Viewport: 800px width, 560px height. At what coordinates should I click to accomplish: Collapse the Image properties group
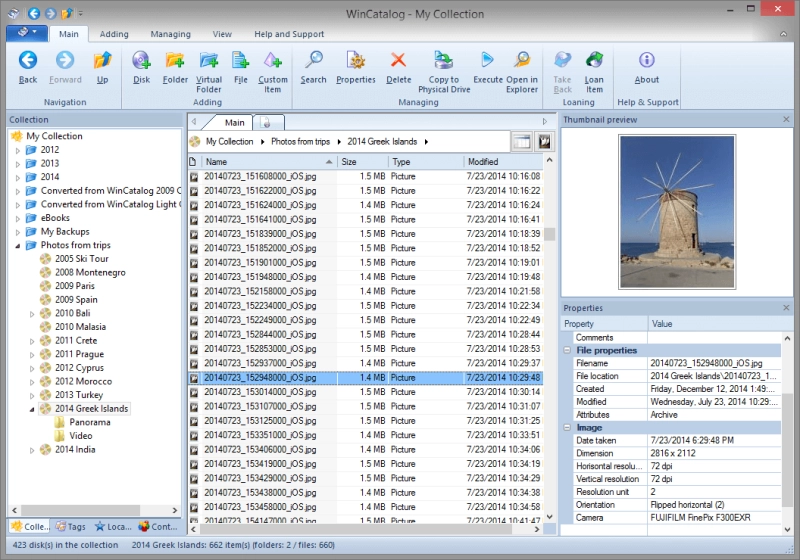tap(567, 428)
